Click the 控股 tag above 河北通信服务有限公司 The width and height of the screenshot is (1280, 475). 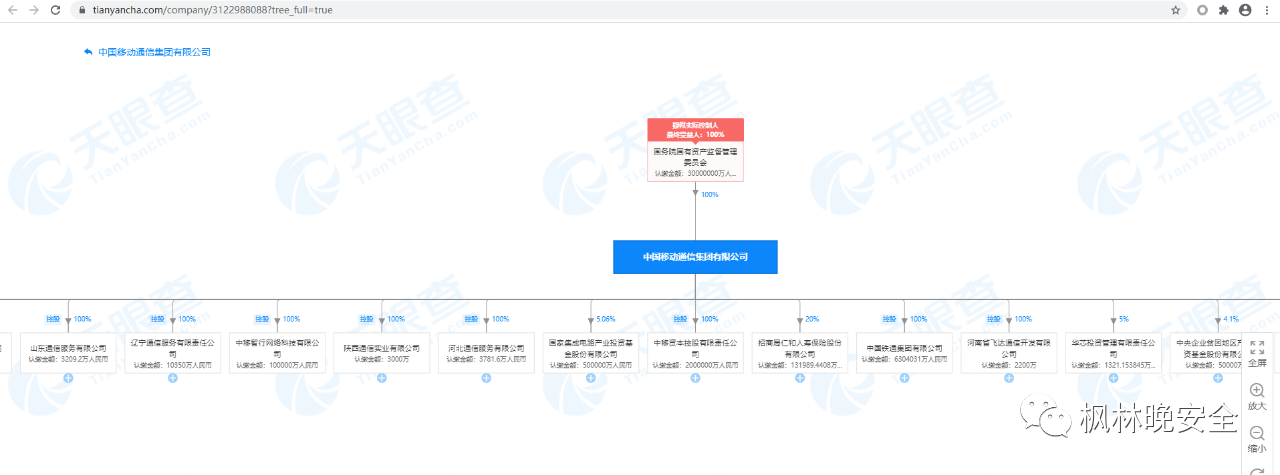471,319
